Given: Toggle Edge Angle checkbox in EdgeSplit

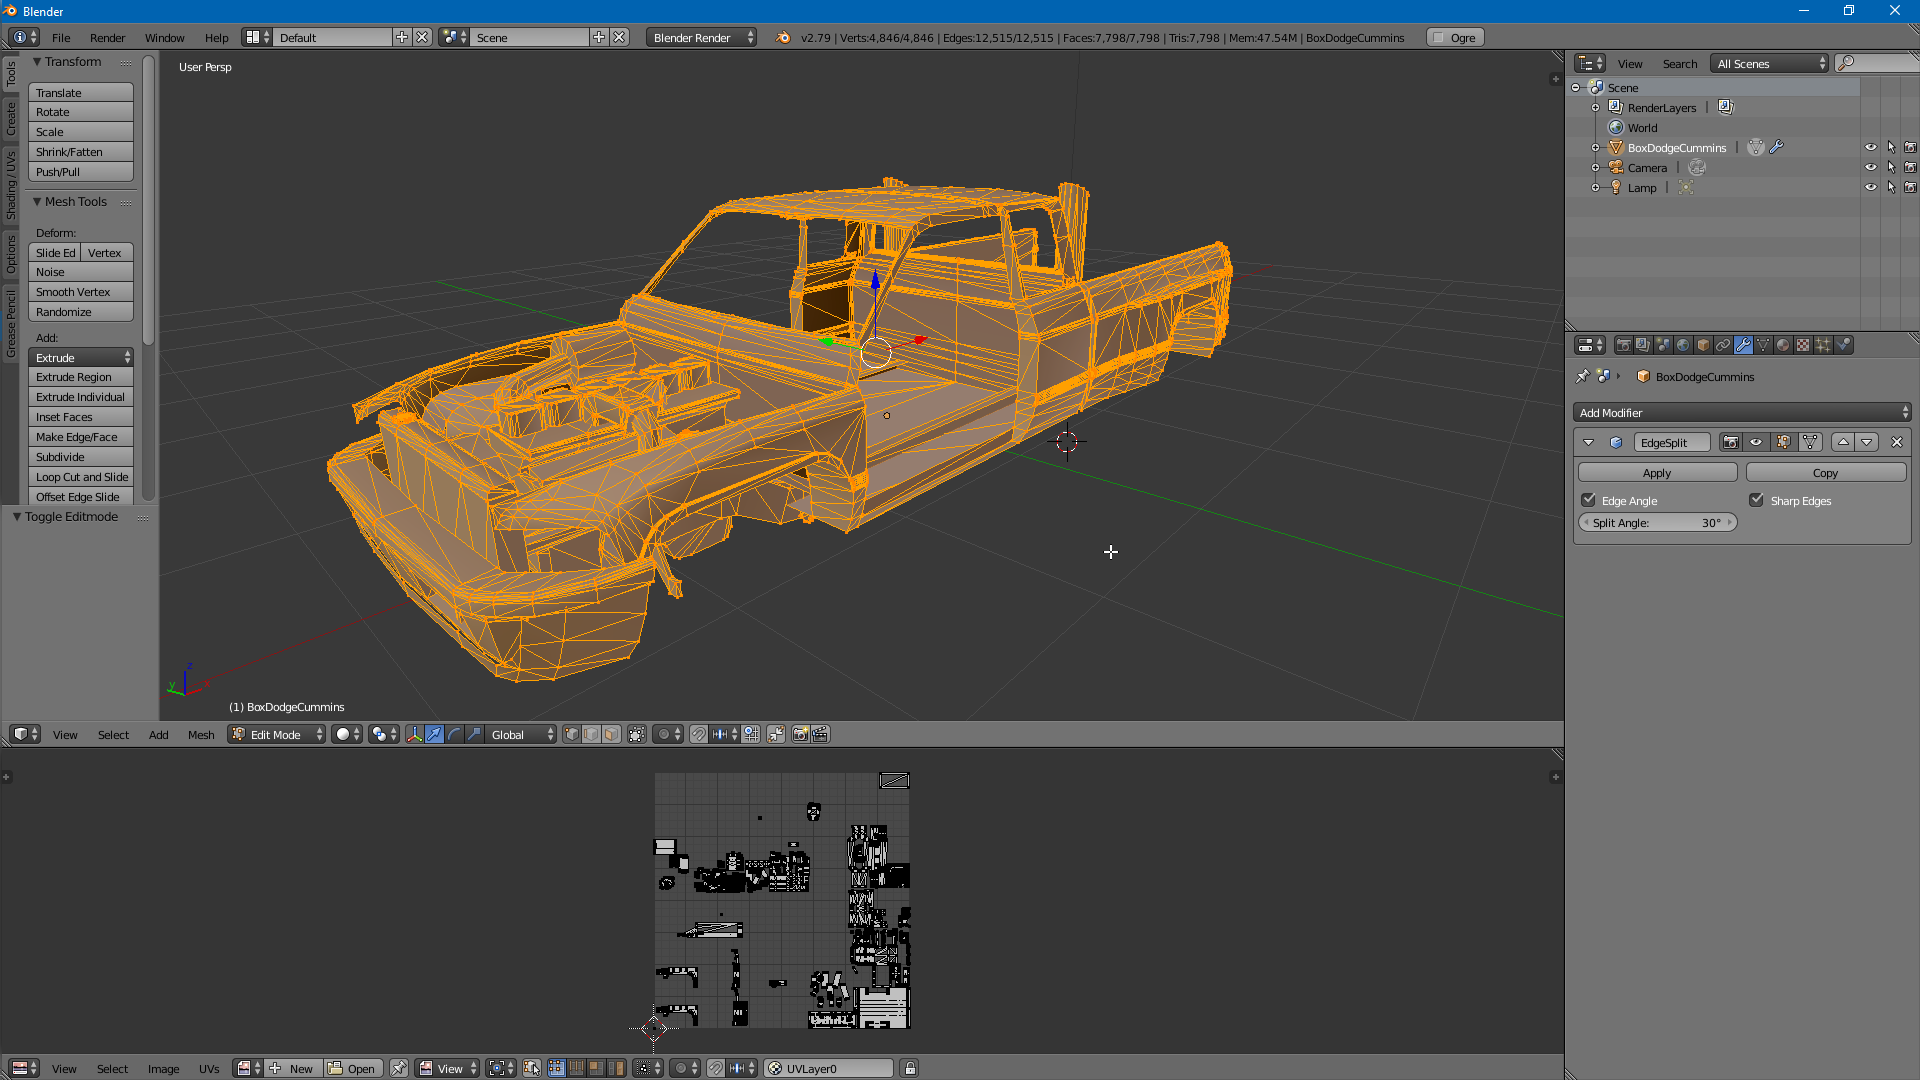Looking at the screenshot, I should click(1590, 501).
